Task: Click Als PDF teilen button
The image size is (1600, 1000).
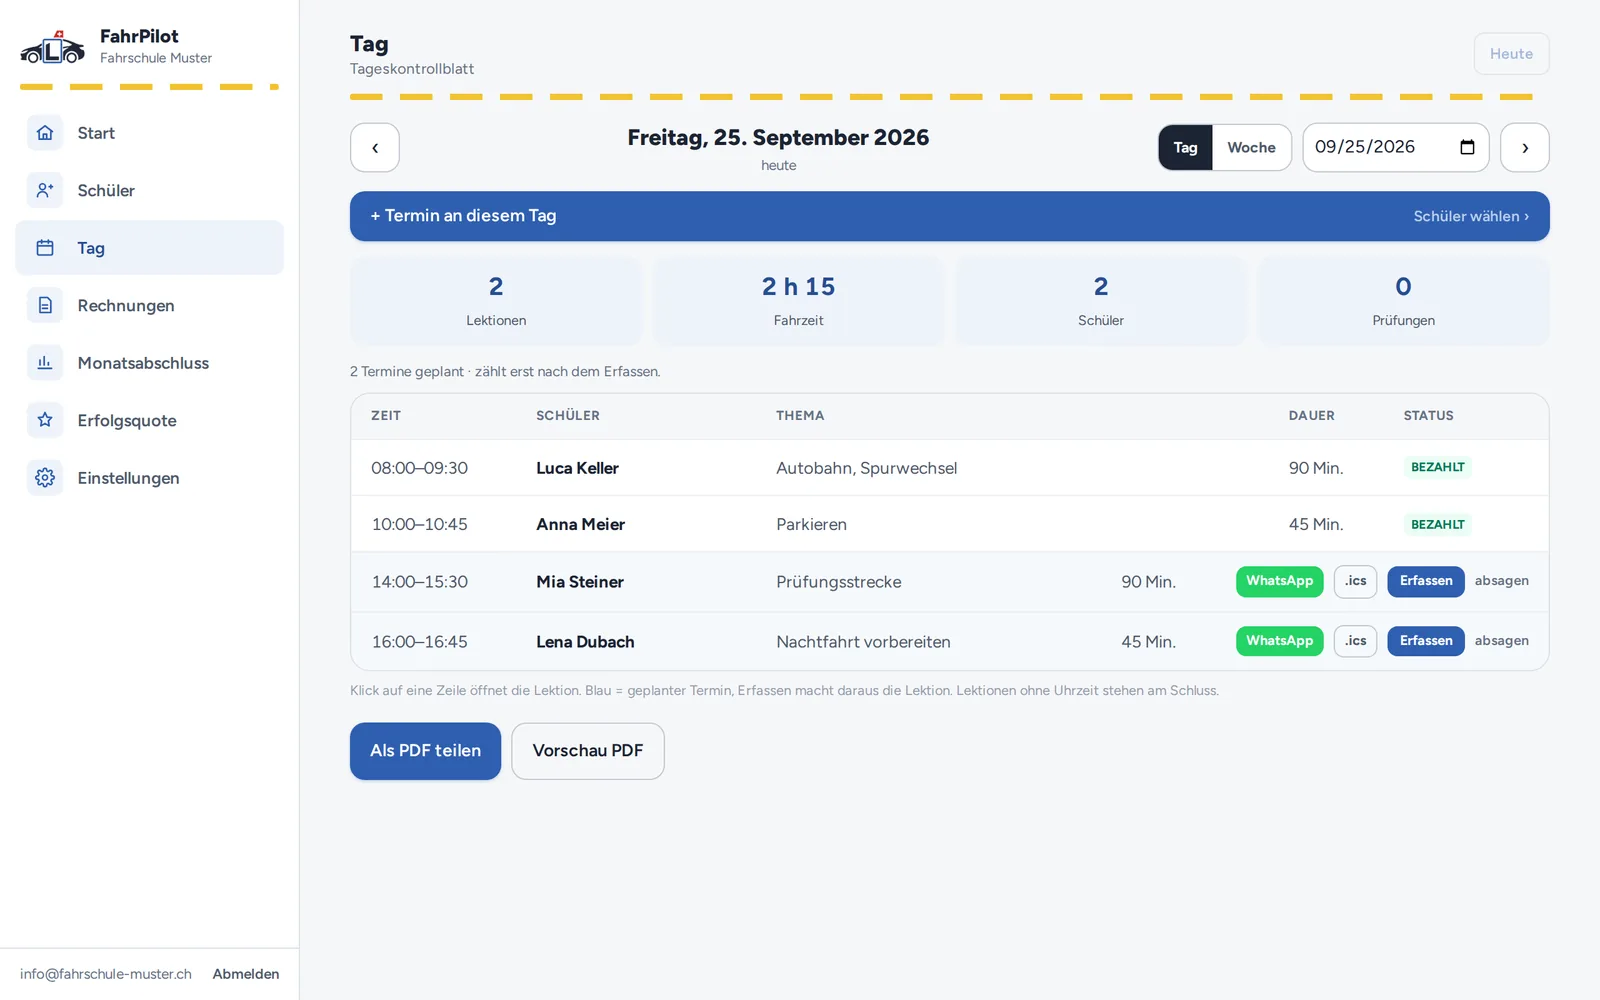Action: tap(425, 751)
